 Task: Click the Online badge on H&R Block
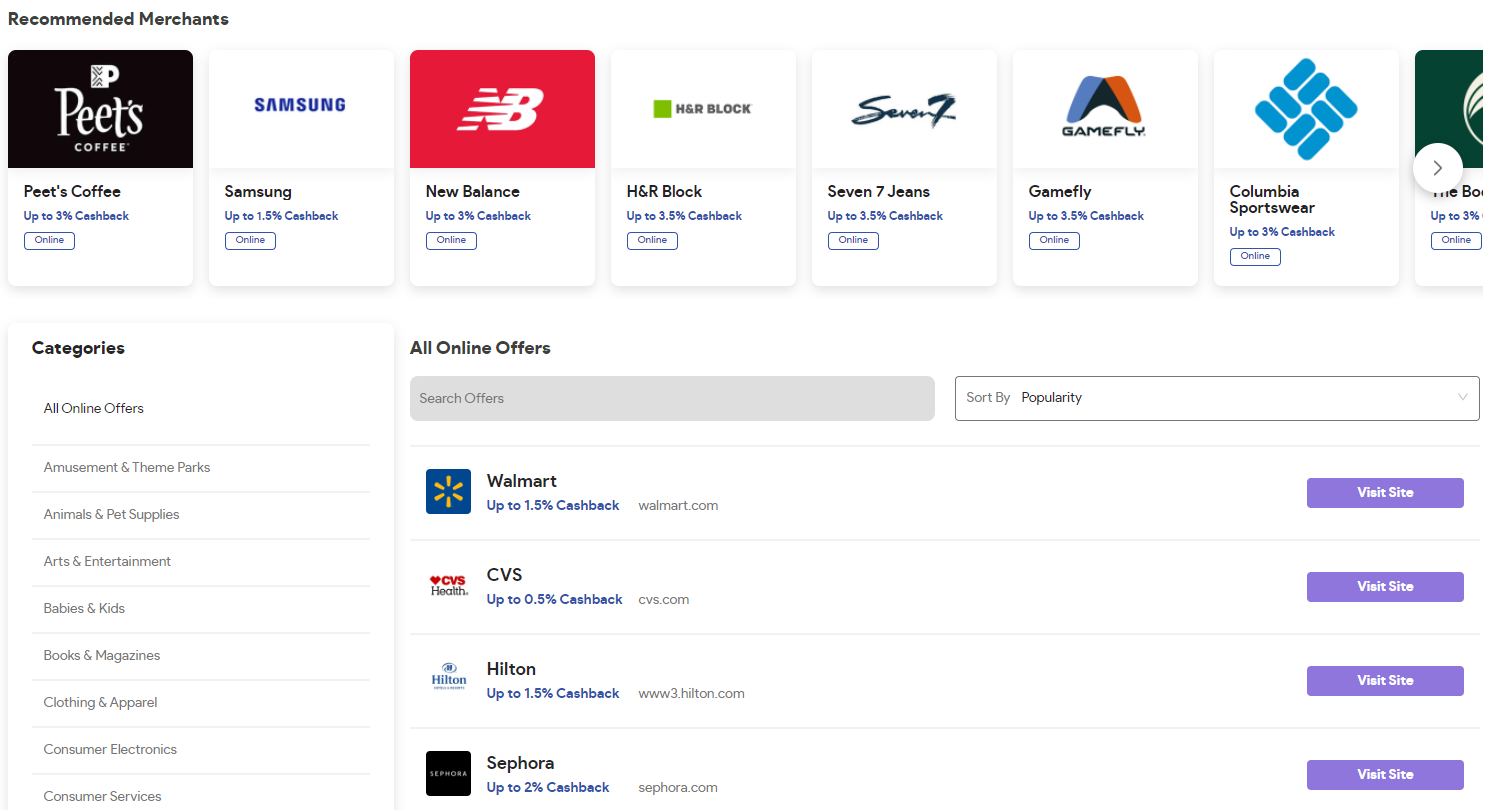652,240
